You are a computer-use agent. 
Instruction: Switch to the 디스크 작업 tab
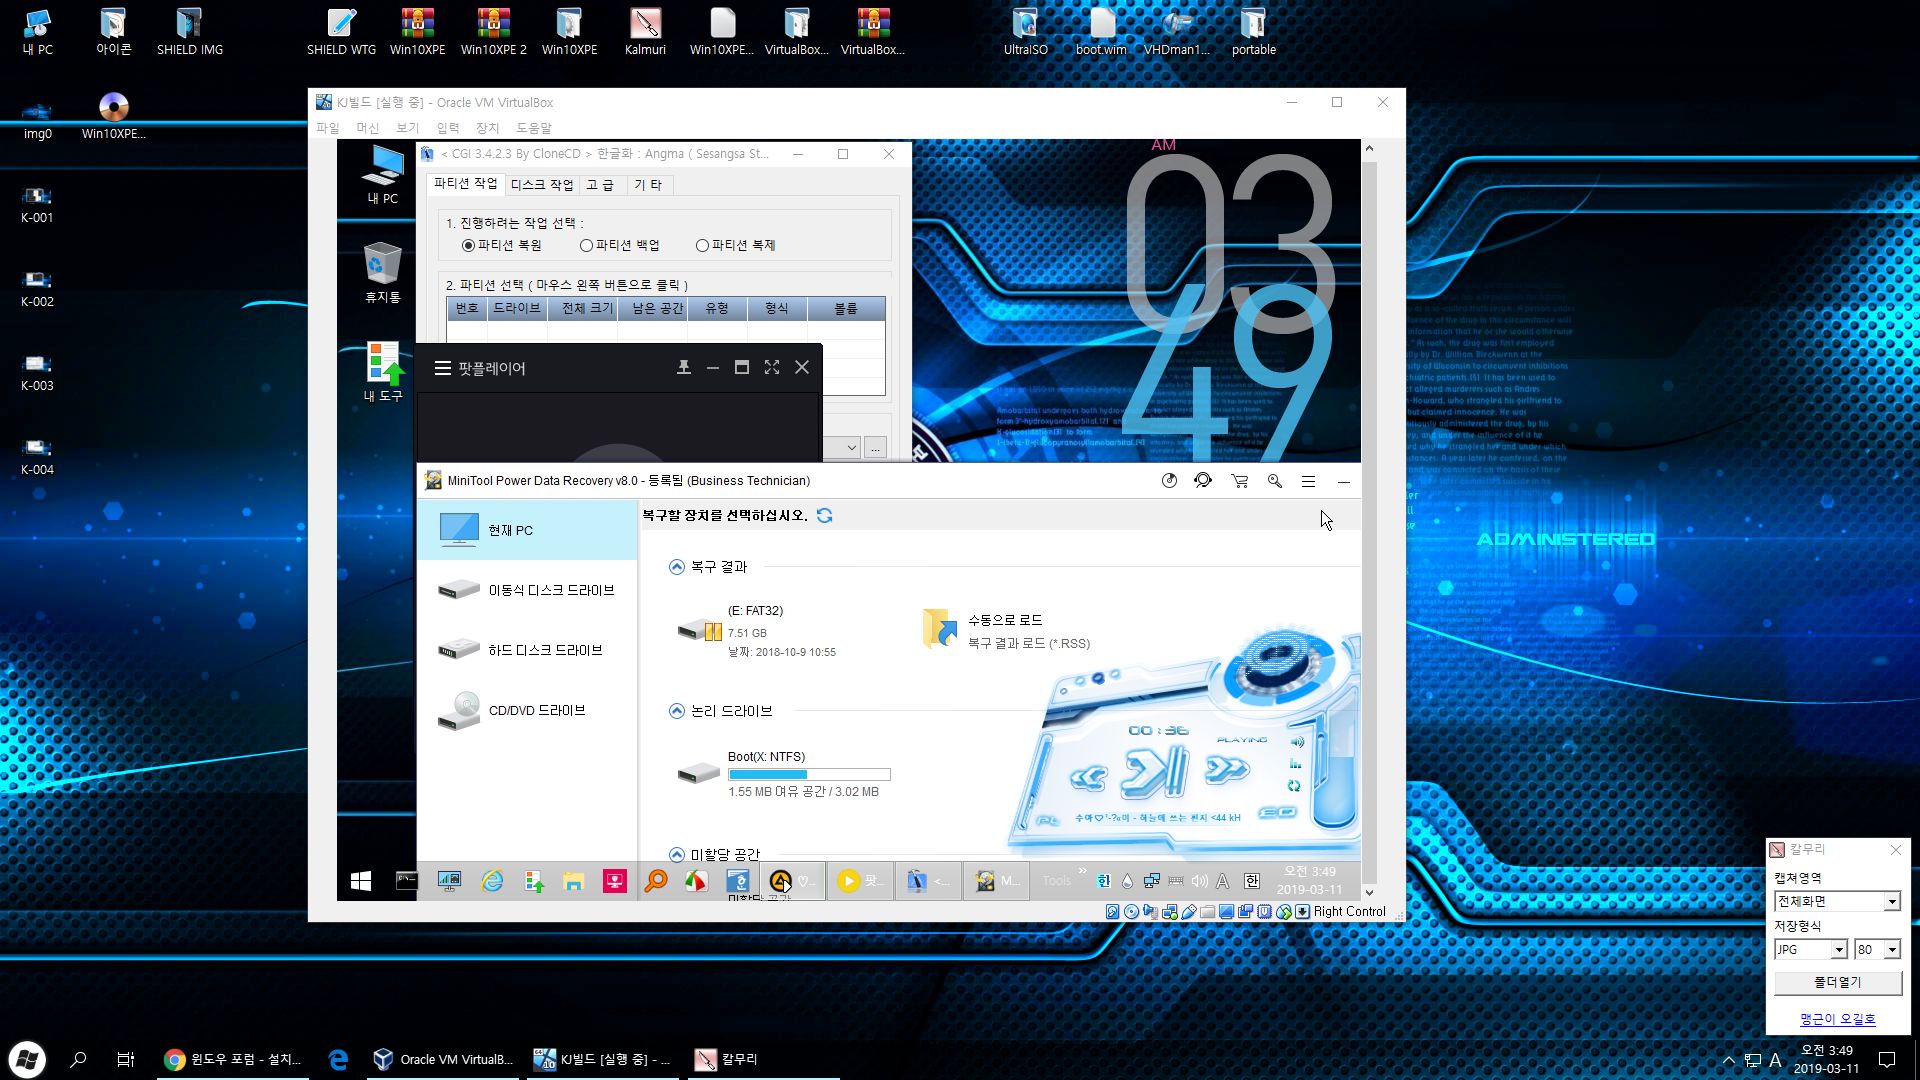[542, 185]
